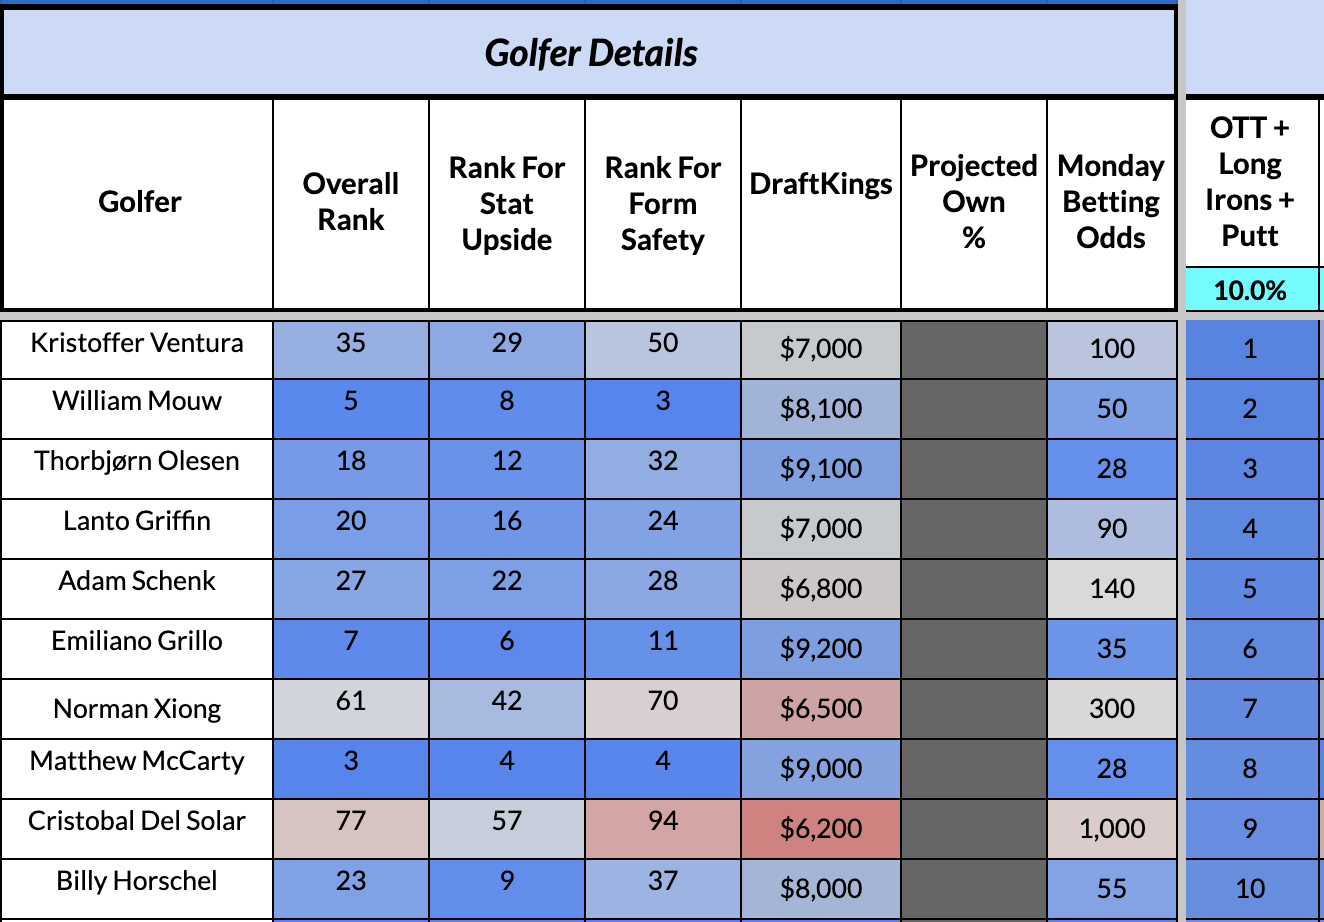Viewport: 1324px width, 922px height.
Task: Edit the 10.0% weight cell
Action: (x=1250, y=290)
